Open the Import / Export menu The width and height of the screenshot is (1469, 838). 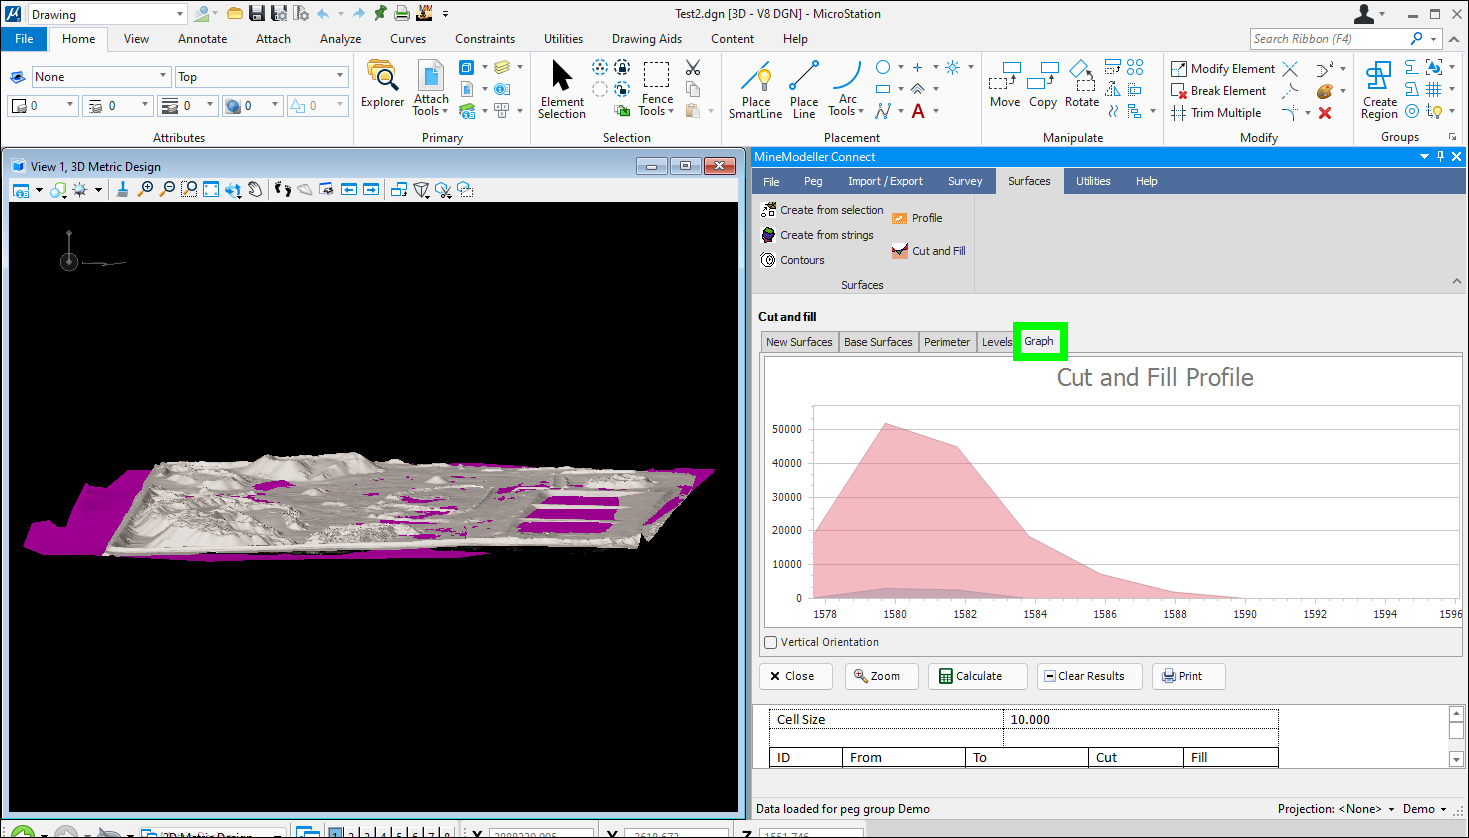pos(885,181)
